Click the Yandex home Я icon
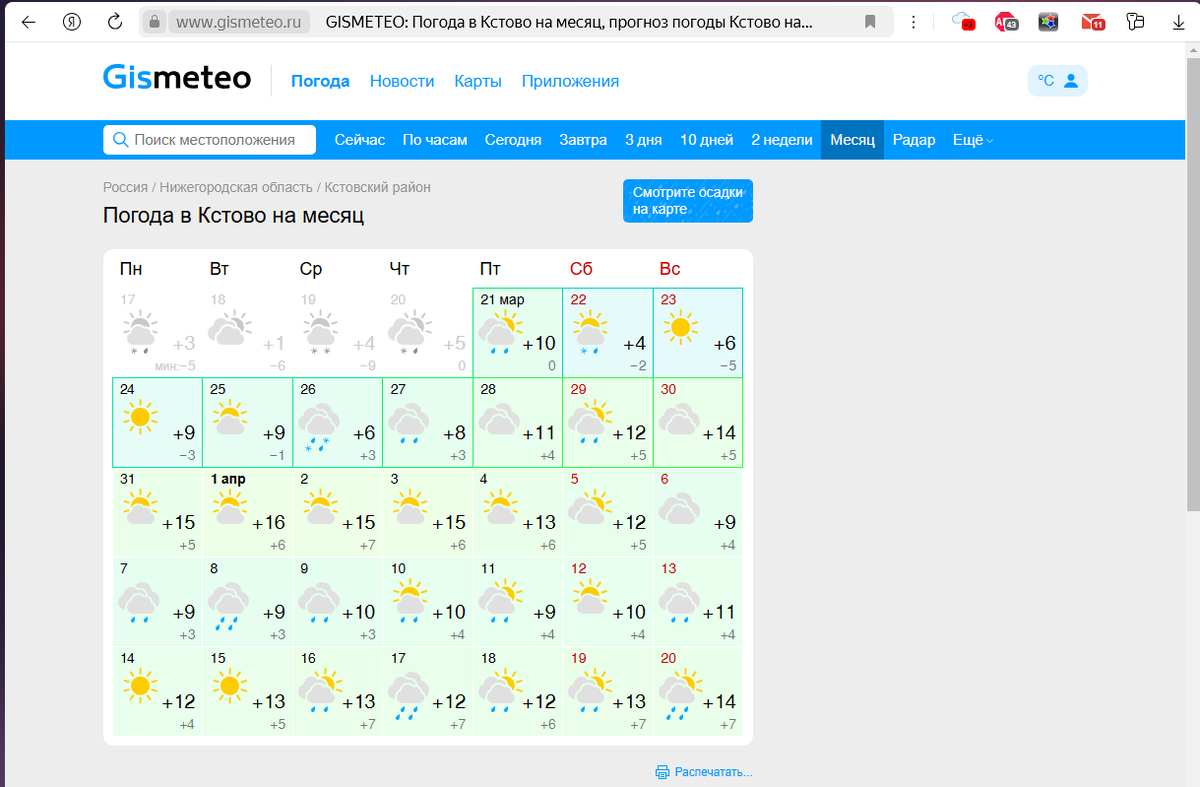Image resolution: width=1200 pixels, height=787 pixels. (72, 21)
